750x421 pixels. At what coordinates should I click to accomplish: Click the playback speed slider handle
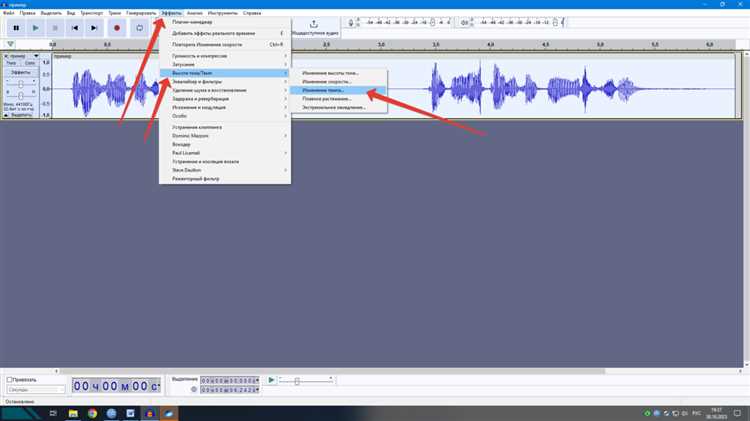297,381
